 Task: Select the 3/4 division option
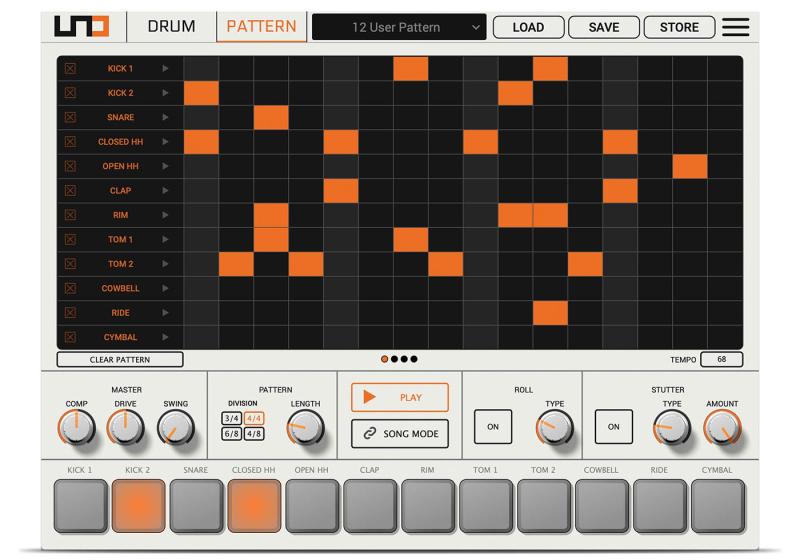pyautogui.click(x=231, y=418)
